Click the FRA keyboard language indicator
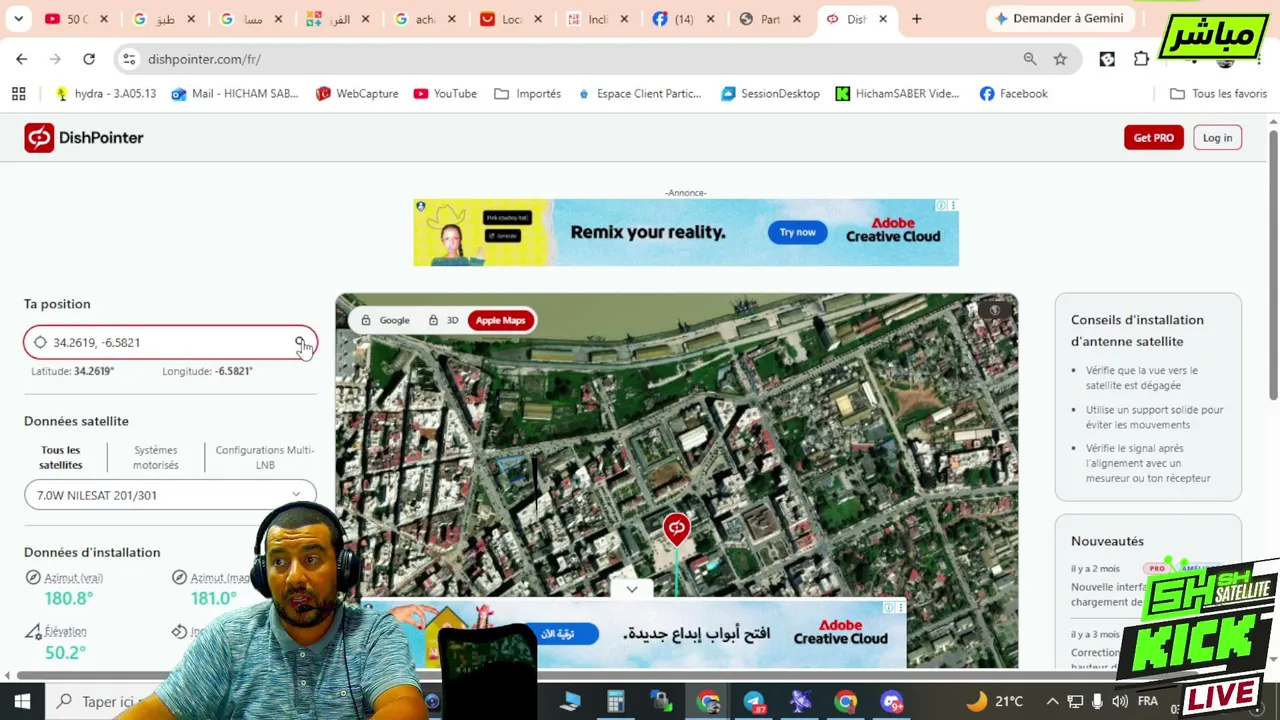The width and height of the screenshot is (1280, 720). point(1148,702)
